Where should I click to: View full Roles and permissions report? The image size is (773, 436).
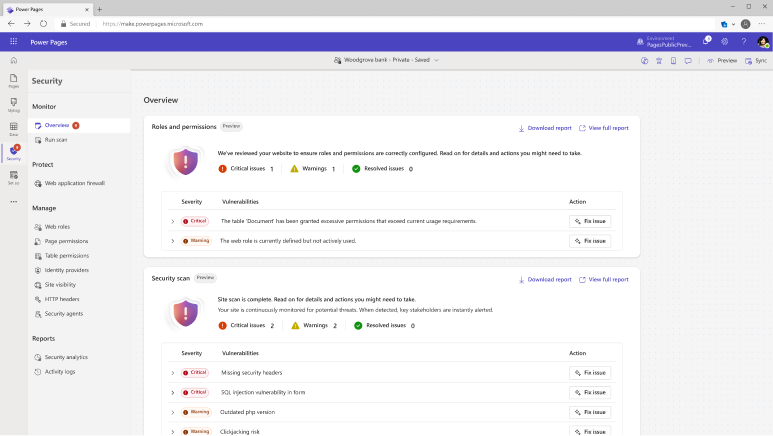[x=604, y=128]
